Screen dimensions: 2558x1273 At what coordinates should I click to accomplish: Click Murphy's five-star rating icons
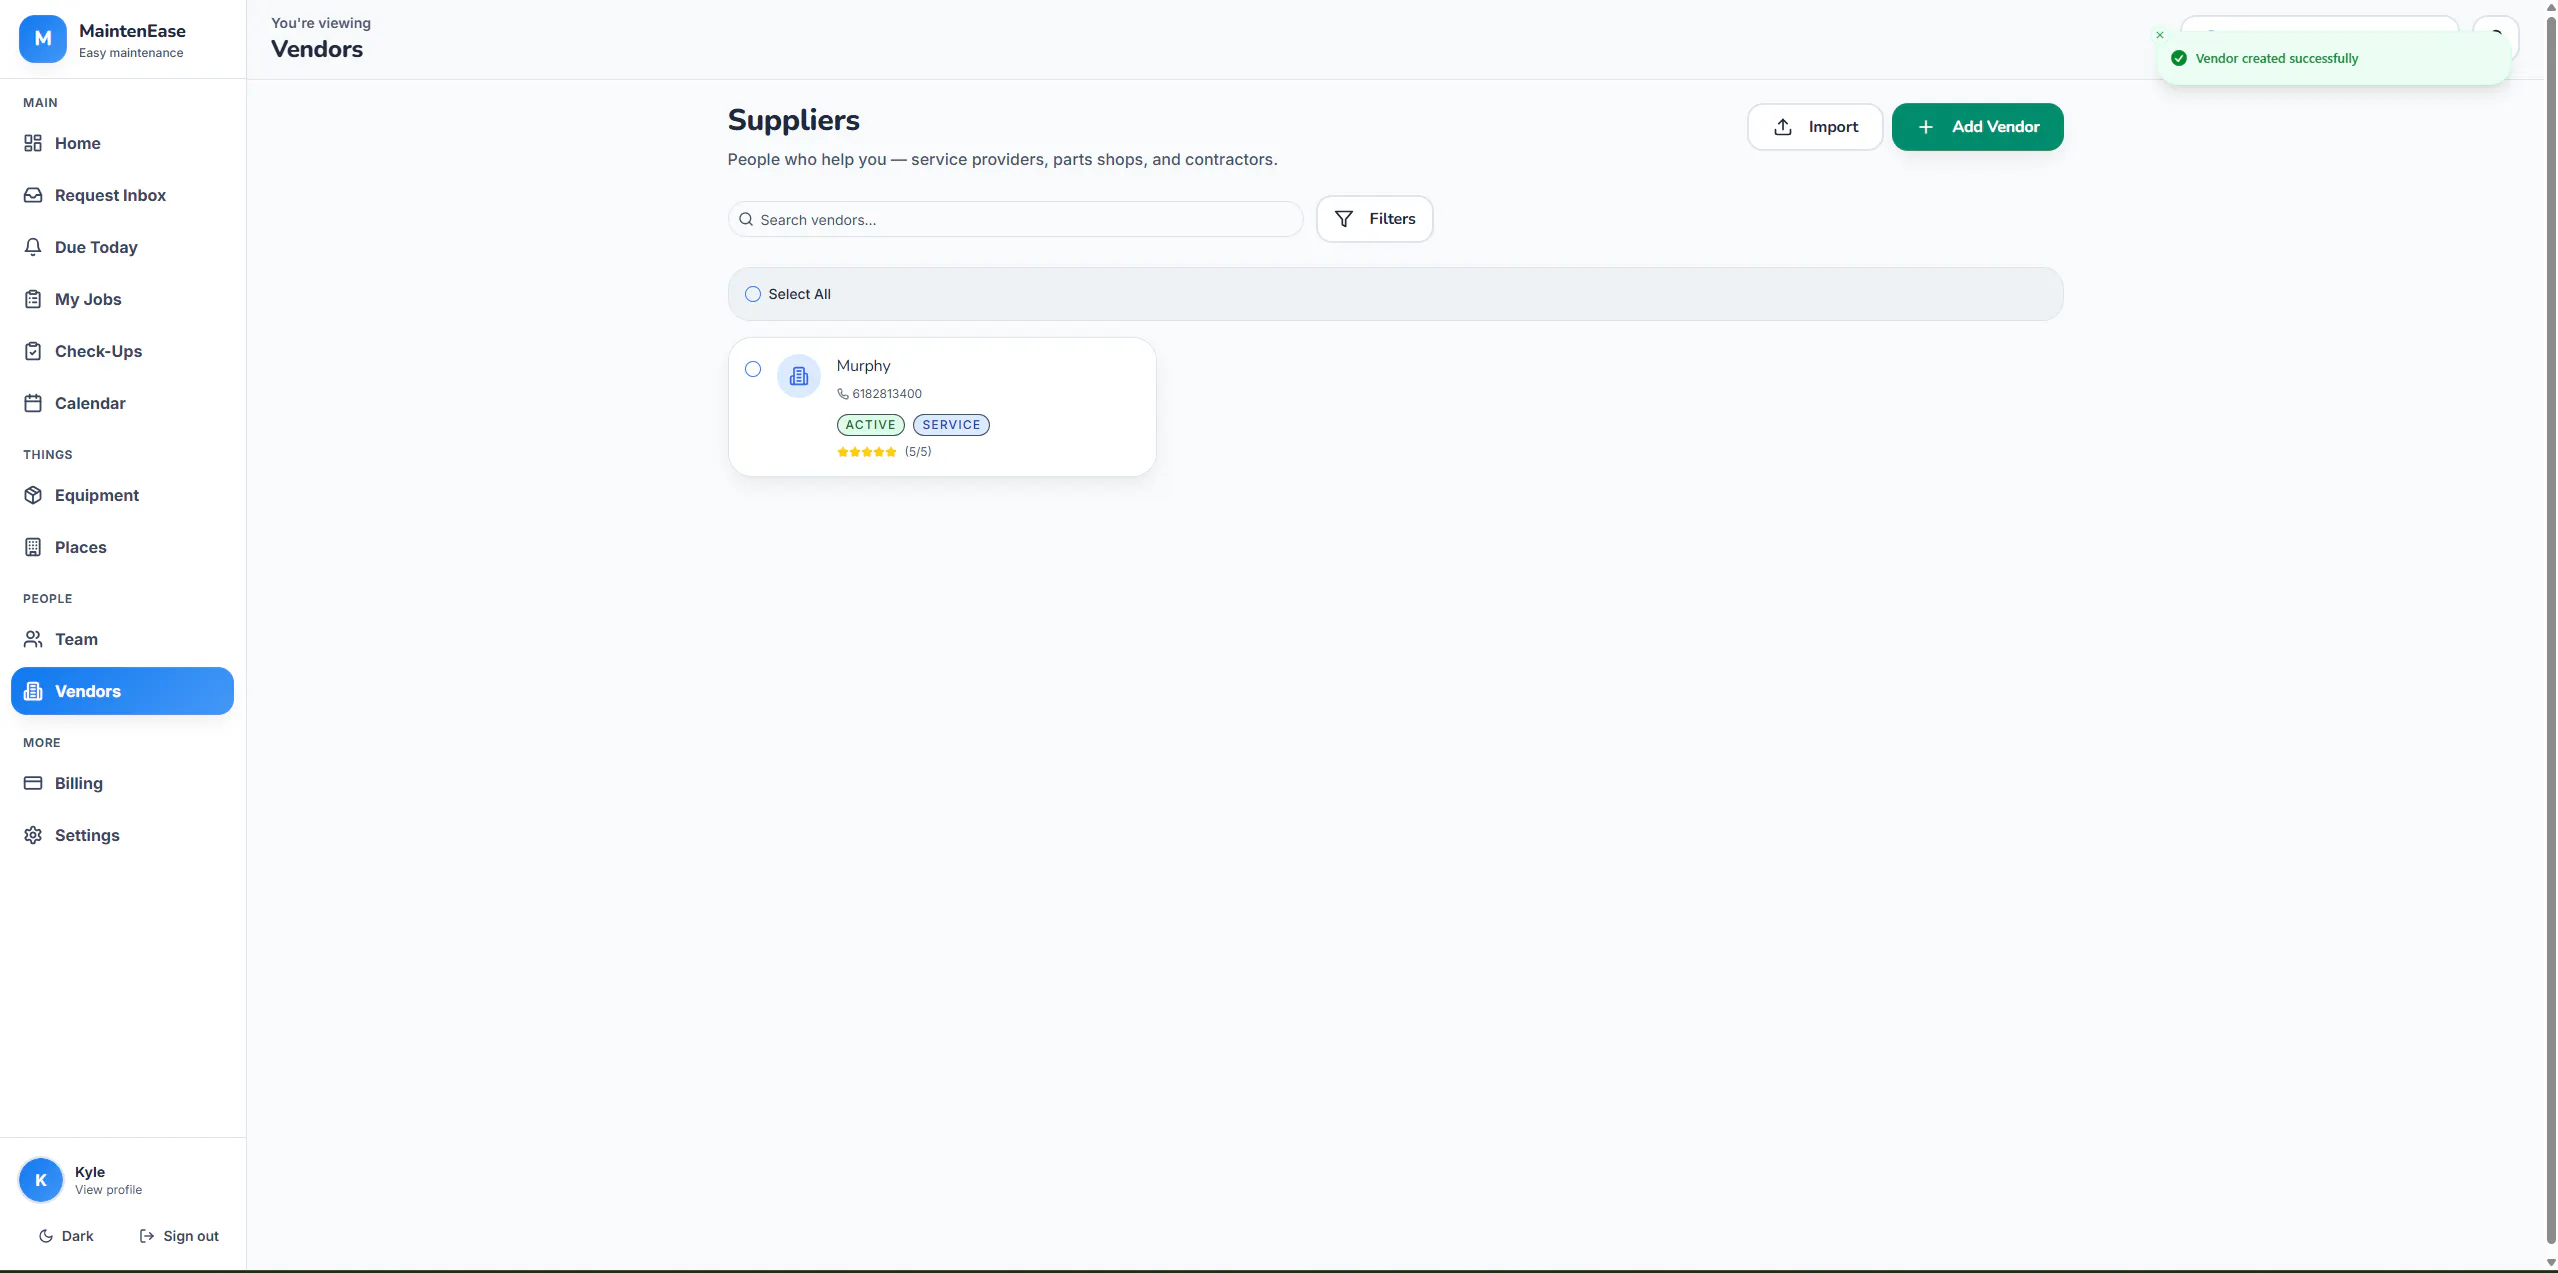click(x=867, y=452)
